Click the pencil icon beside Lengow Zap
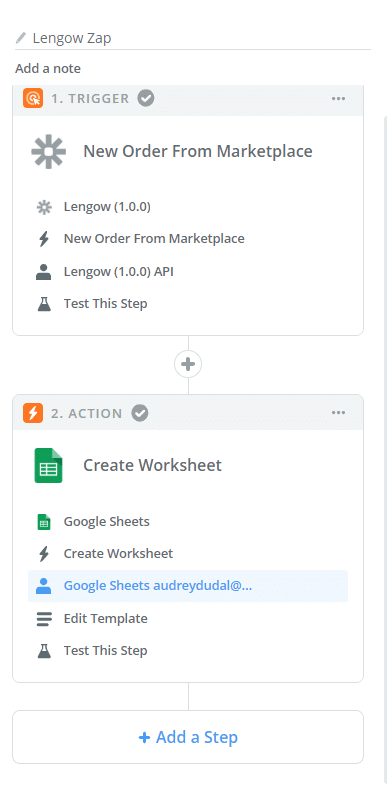This screenshot has height=789, width=387. click(21, 38)
